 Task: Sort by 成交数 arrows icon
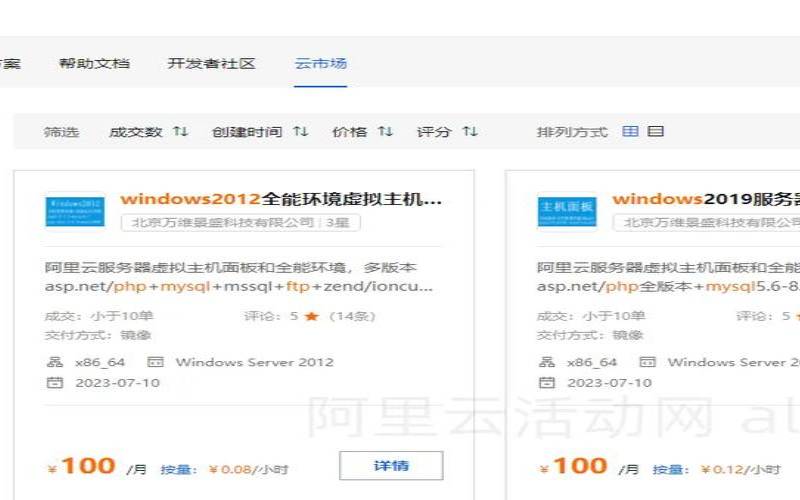pyautogui.click(x=181, y=132)
